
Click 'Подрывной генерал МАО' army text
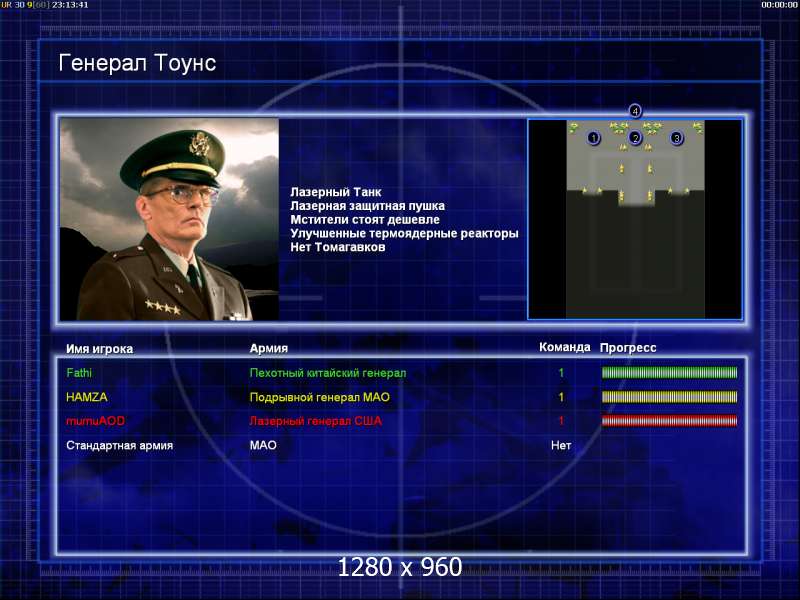click(x=320, y=397)
